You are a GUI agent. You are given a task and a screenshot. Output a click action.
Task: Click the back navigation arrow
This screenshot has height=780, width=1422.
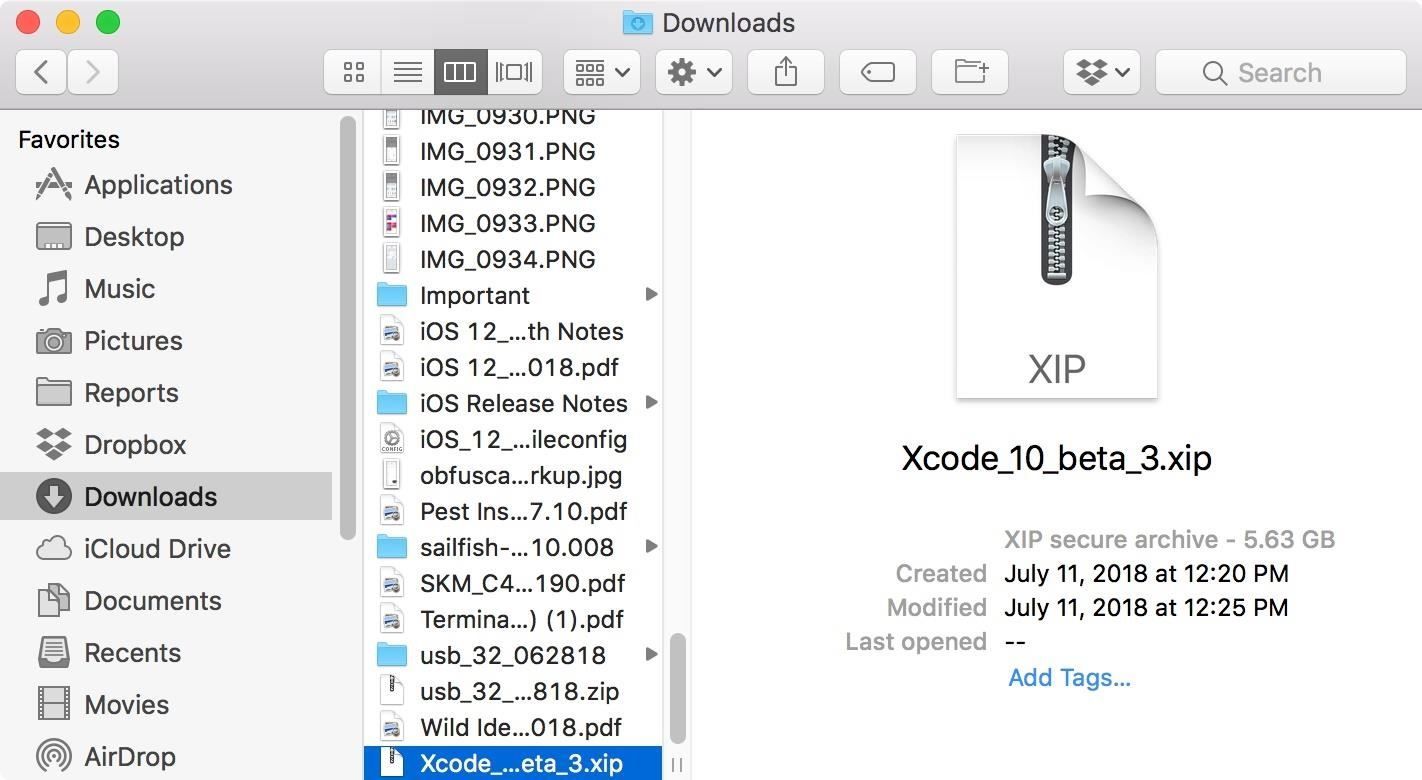[40, 71]
